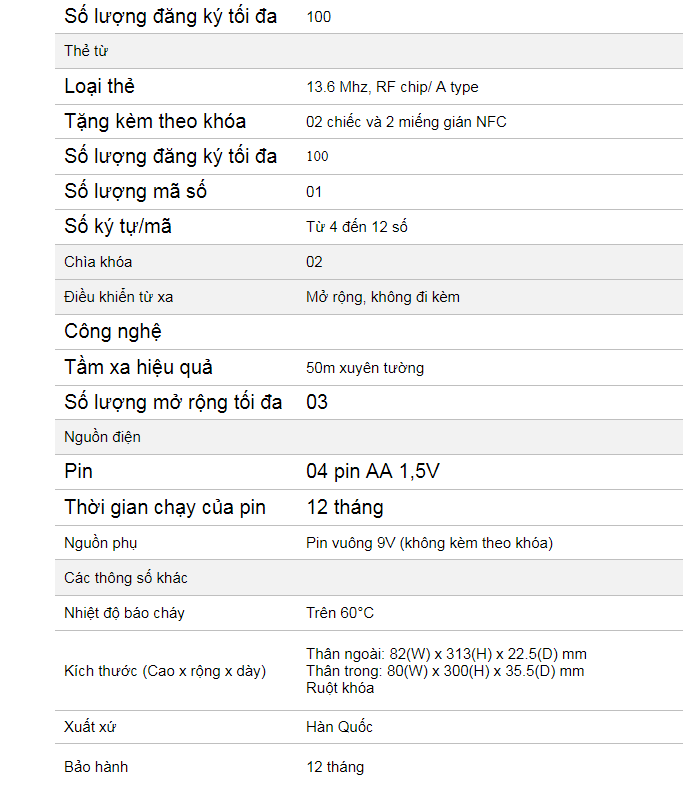
Task: Select the 'Loại thẻ' label
Action: click(99, 86)
